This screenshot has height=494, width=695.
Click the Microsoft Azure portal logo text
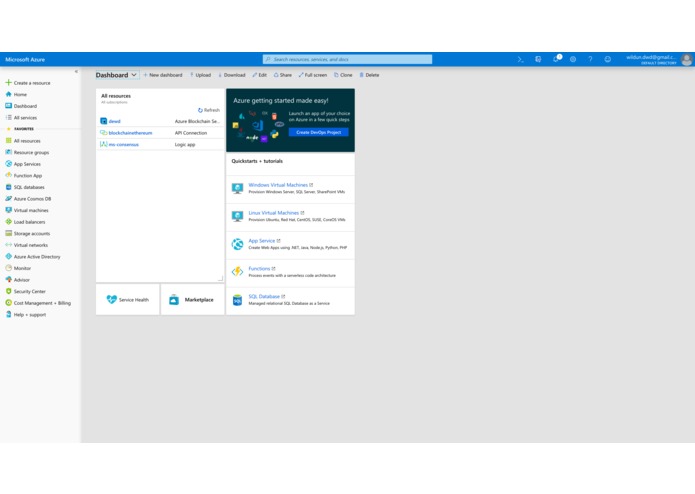[x=25, y=59]
